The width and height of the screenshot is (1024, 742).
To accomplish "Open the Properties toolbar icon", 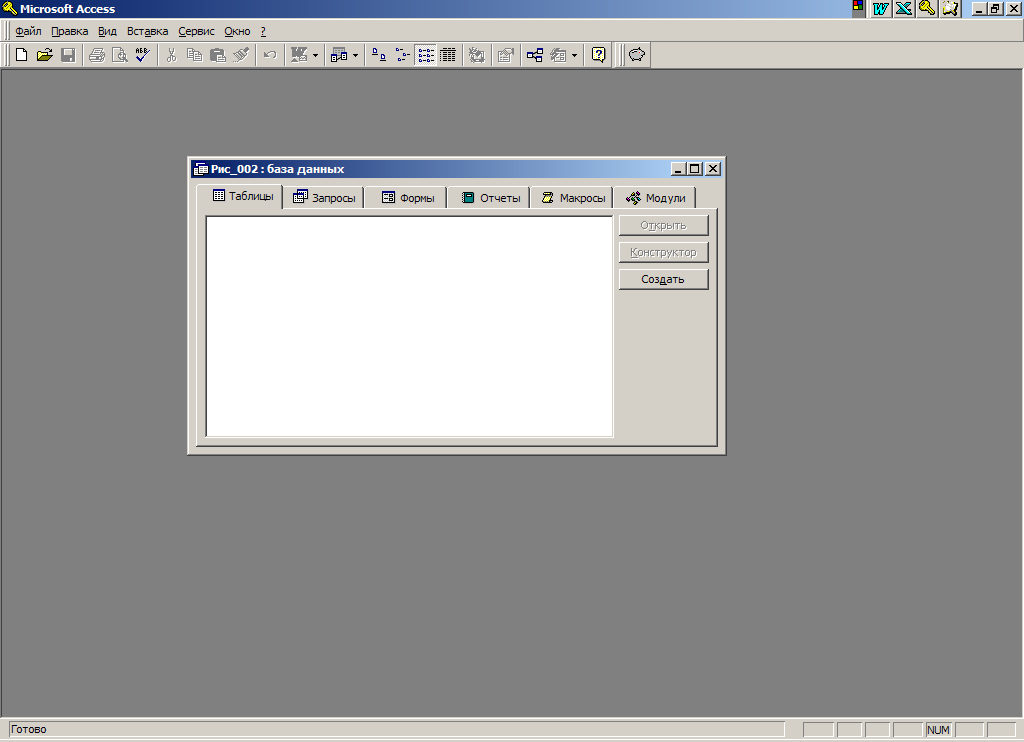I will pos(505,55).
